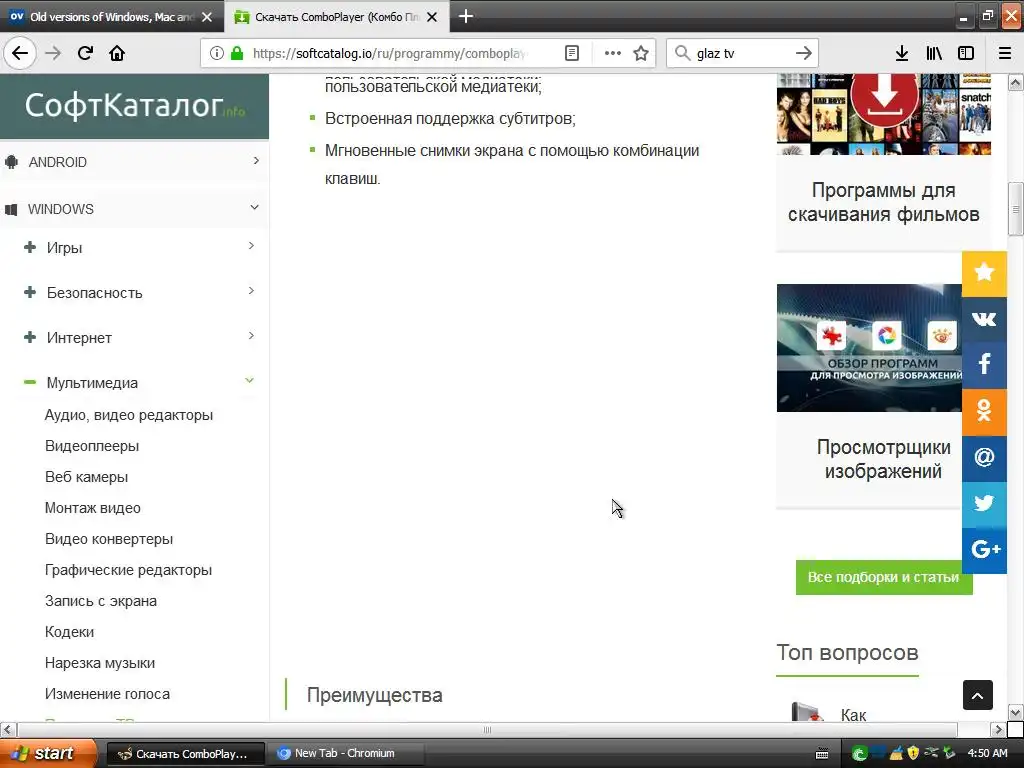Image resolution: width=1024 pixels, height=768 pixels.
Task: Submit the glaz tv search arrow
Action: click(804, 53)
